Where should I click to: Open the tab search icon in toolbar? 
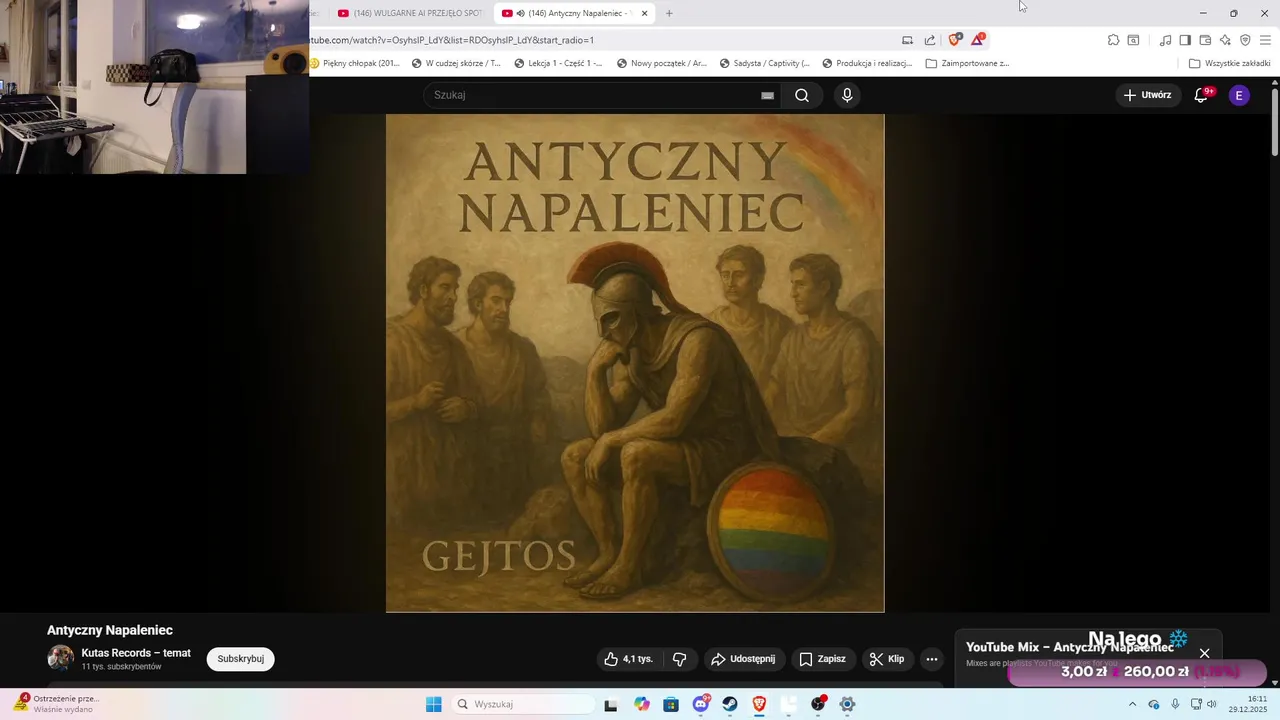tap(1133, 40)
